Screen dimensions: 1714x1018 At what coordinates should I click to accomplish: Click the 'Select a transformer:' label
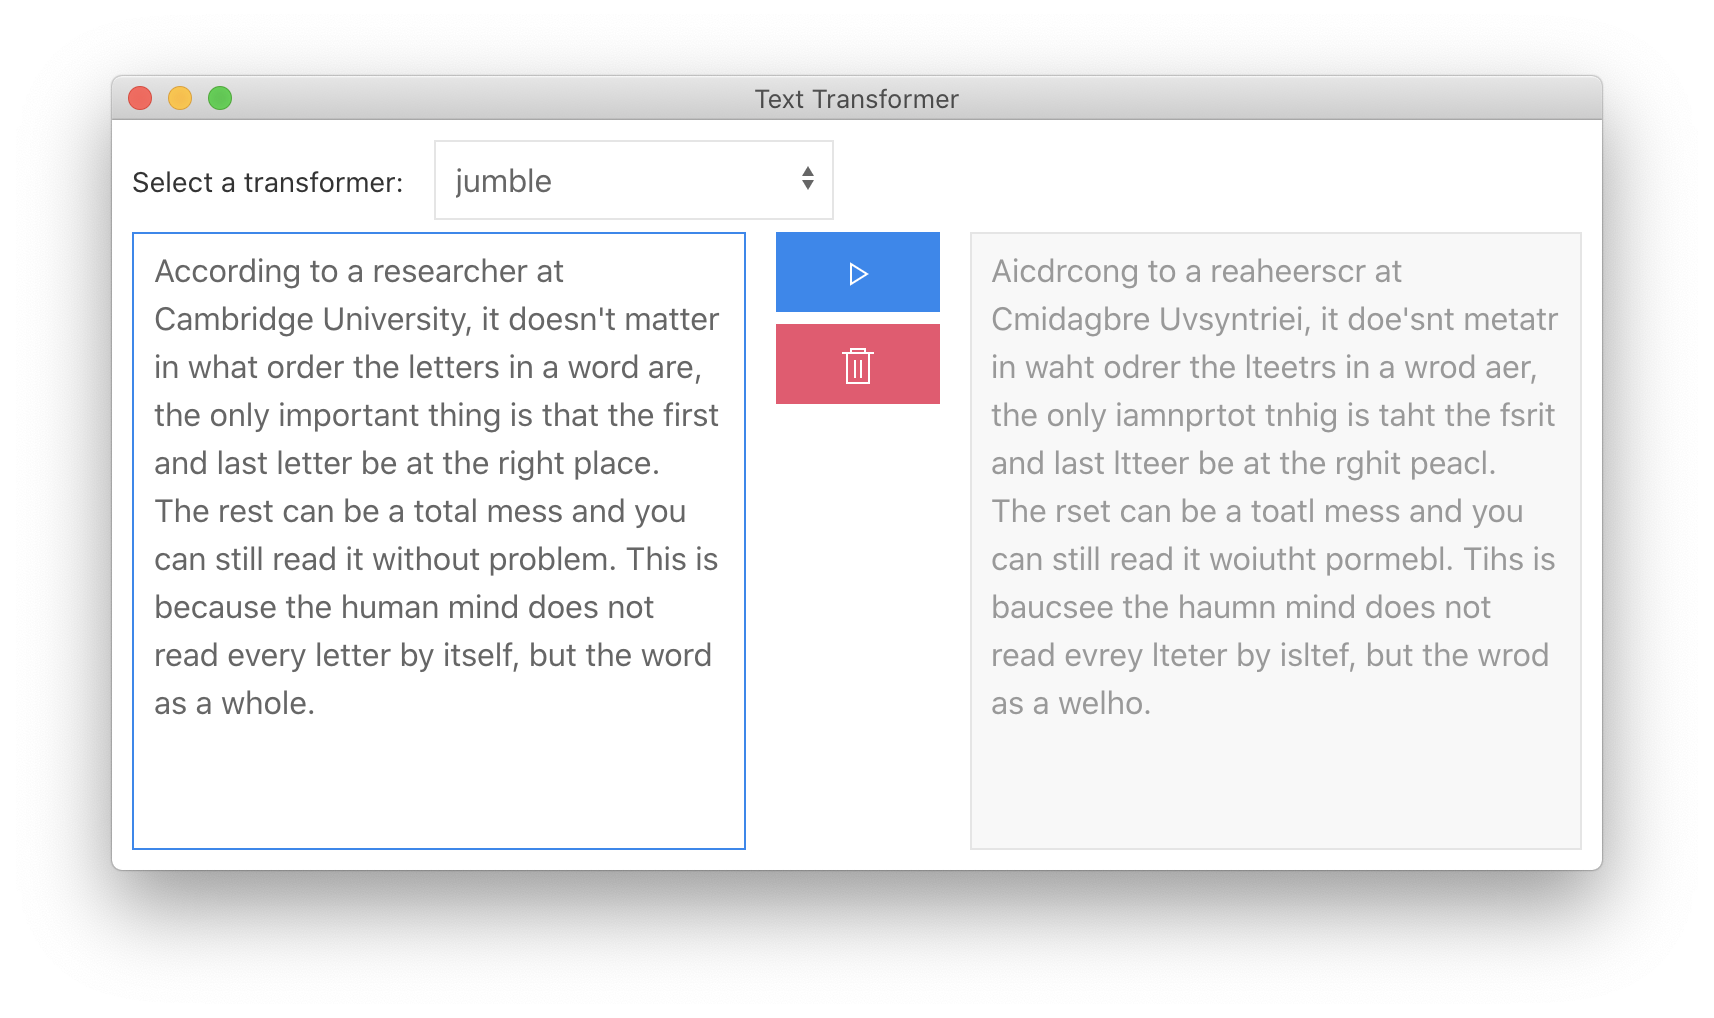pos(268,182)
